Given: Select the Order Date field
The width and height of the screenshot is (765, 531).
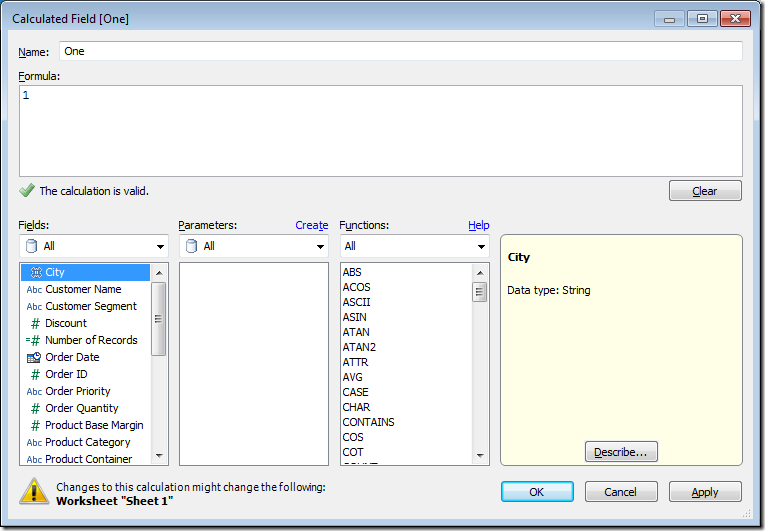Looking at the screenshot, I should 85,357.
